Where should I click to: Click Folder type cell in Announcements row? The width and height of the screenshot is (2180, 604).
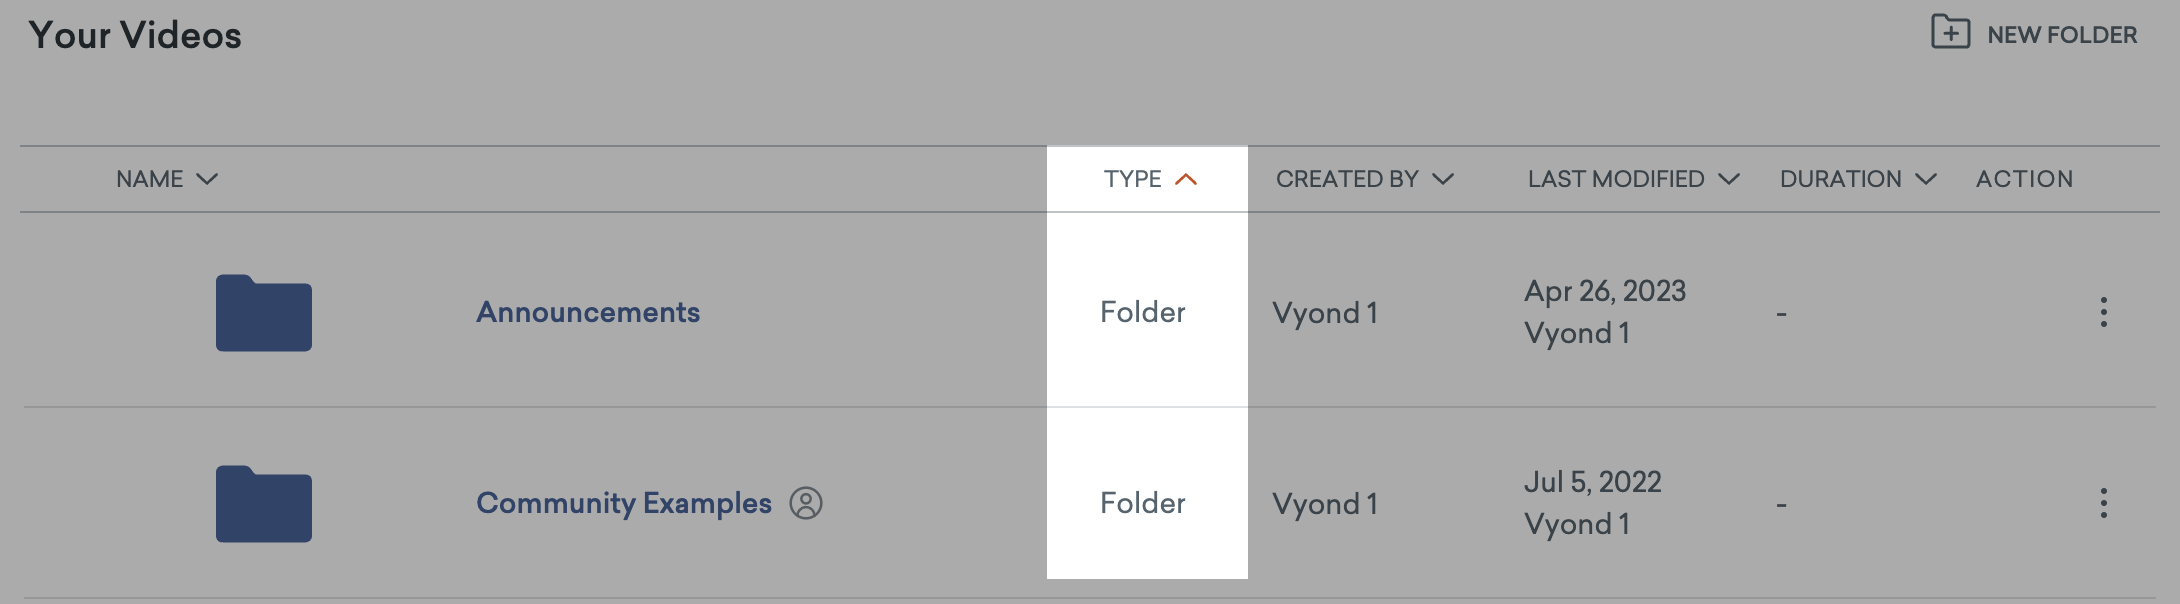tap(1142, 312)
